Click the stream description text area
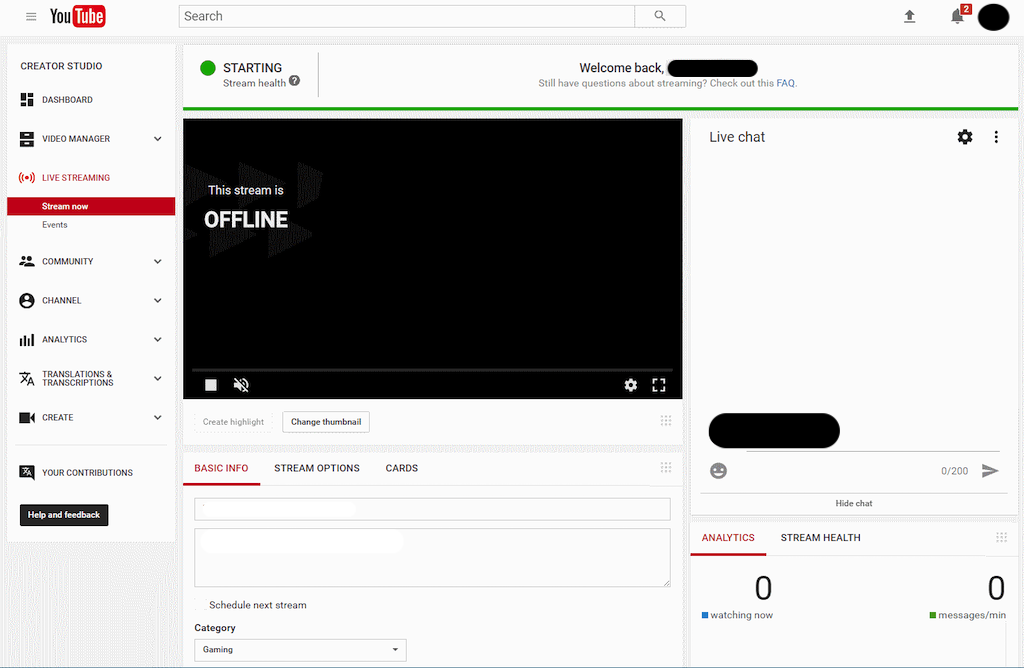1024x668 pixels. 432,558
